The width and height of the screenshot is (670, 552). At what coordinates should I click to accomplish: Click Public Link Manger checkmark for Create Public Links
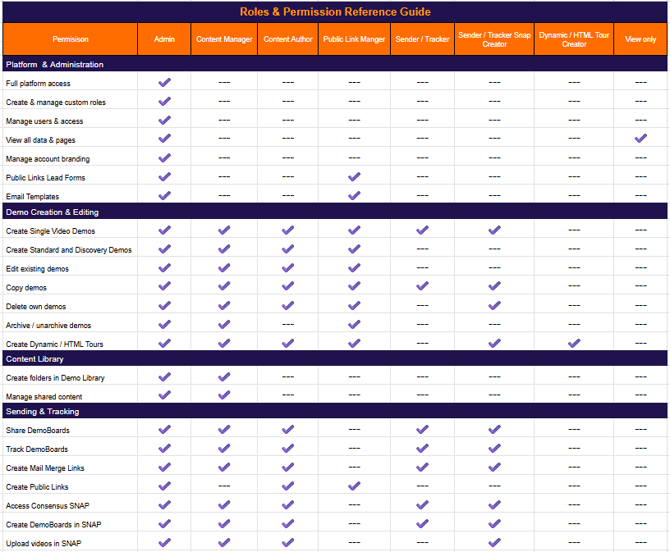(x=354, y=486)
